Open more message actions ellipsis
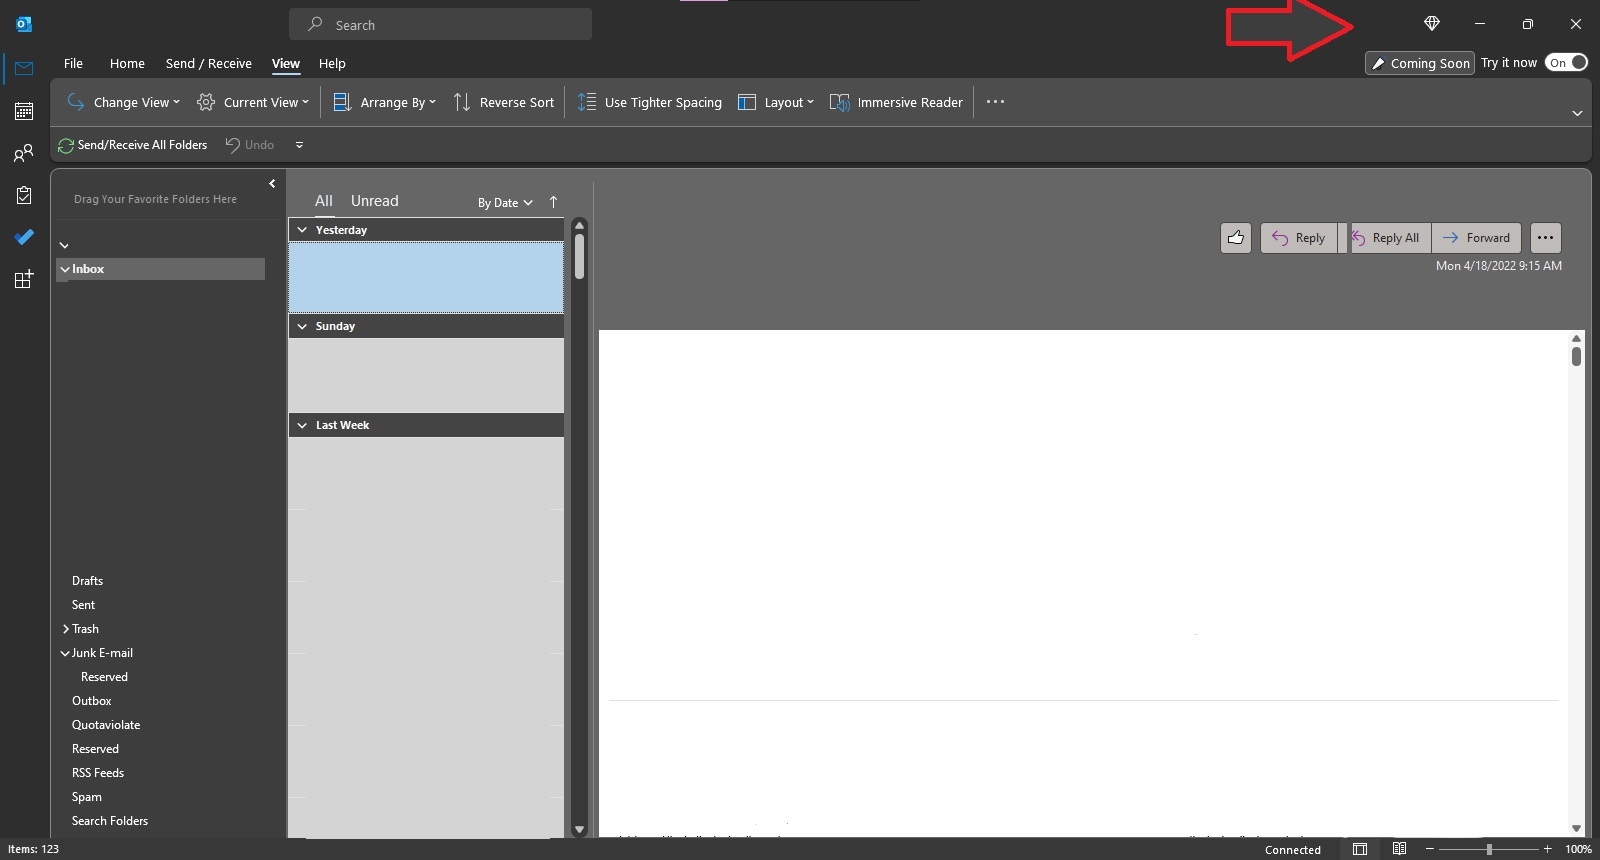The height and width of the screenshot is (860, 1600). [1546, 238]
